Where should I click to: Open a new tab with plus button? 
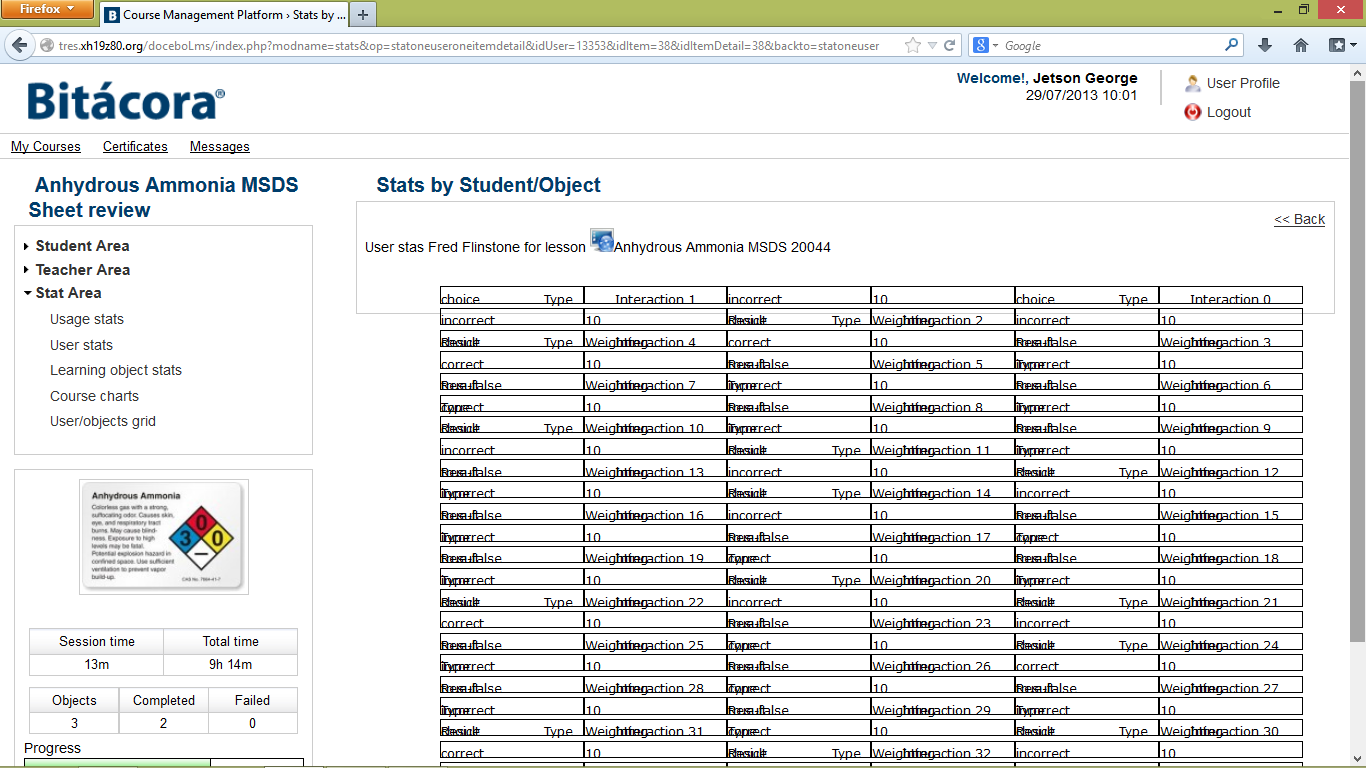click(x=363, y=15)
